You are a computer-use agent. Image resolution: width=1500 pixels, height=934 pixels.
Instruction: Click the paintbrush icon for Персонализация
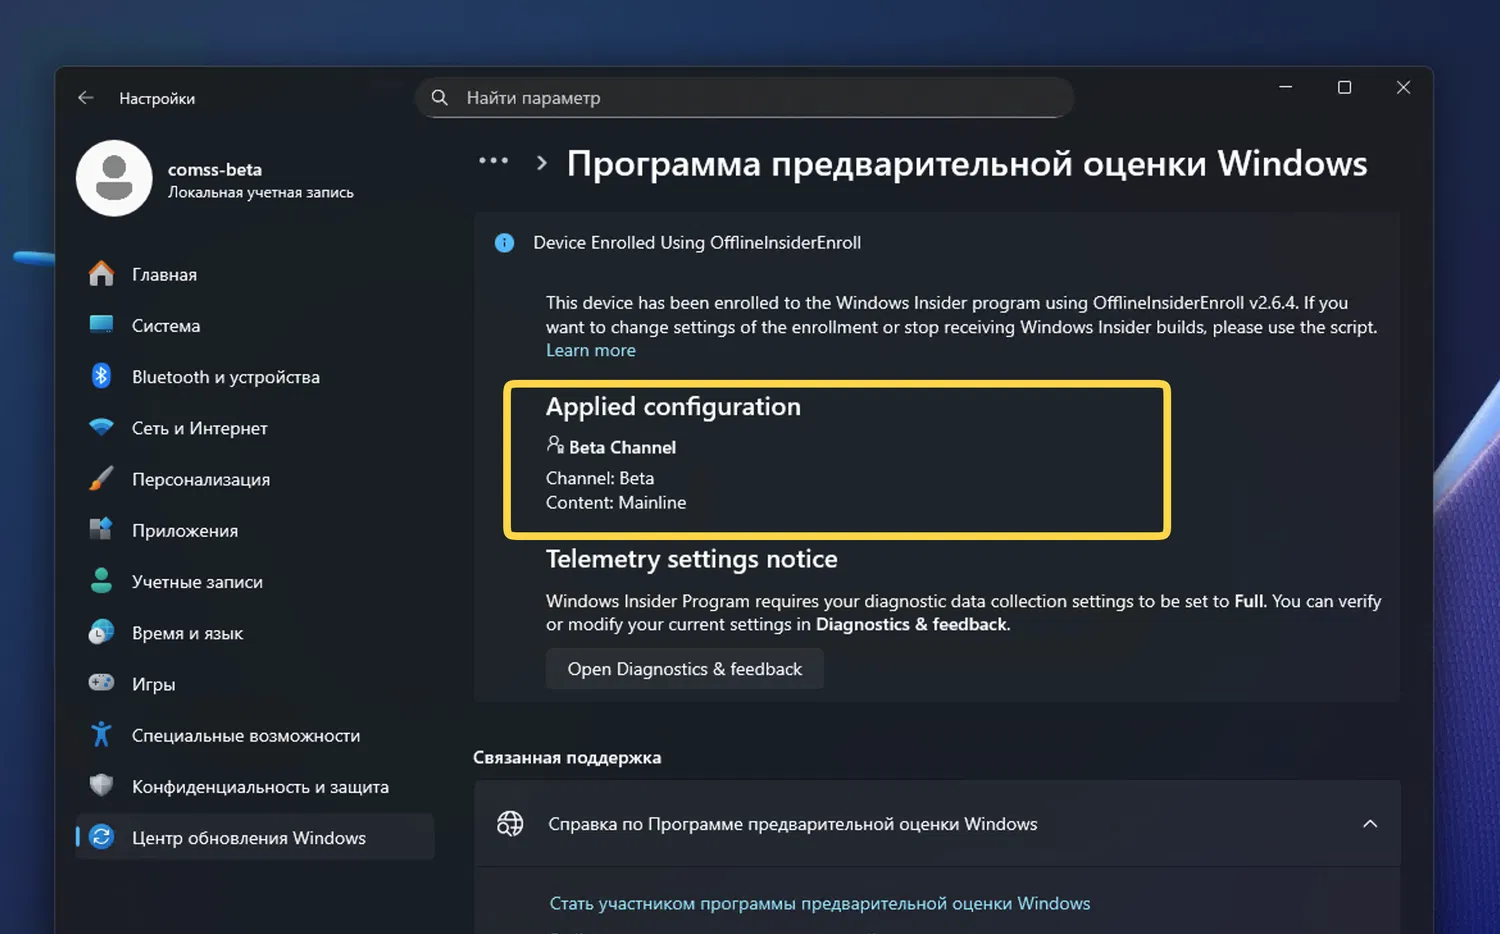[101, 479]
